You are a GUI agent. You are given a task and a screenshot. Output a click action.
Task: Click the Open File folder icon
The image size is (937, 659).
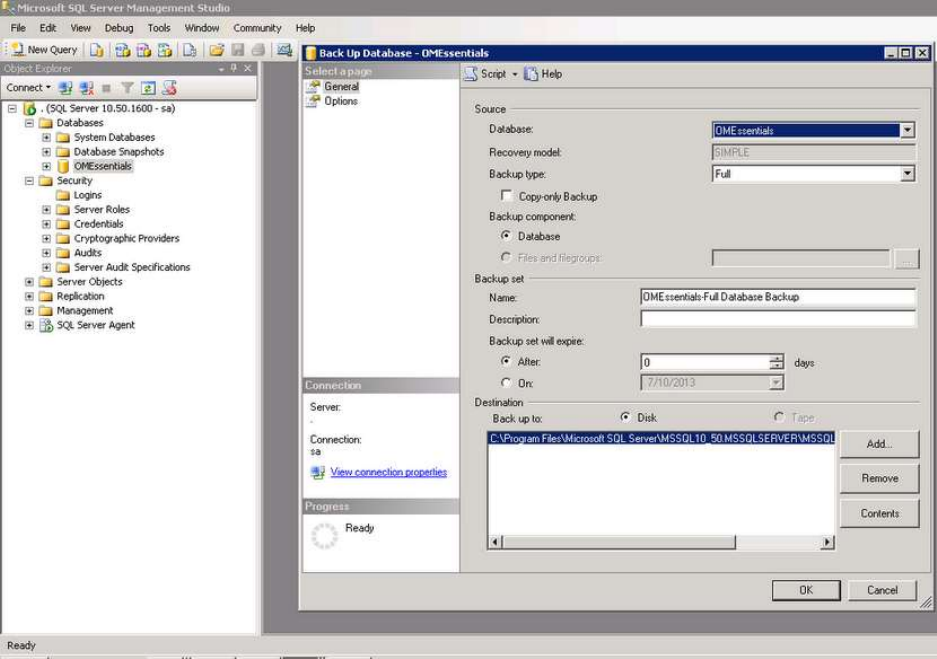point(216,50)
